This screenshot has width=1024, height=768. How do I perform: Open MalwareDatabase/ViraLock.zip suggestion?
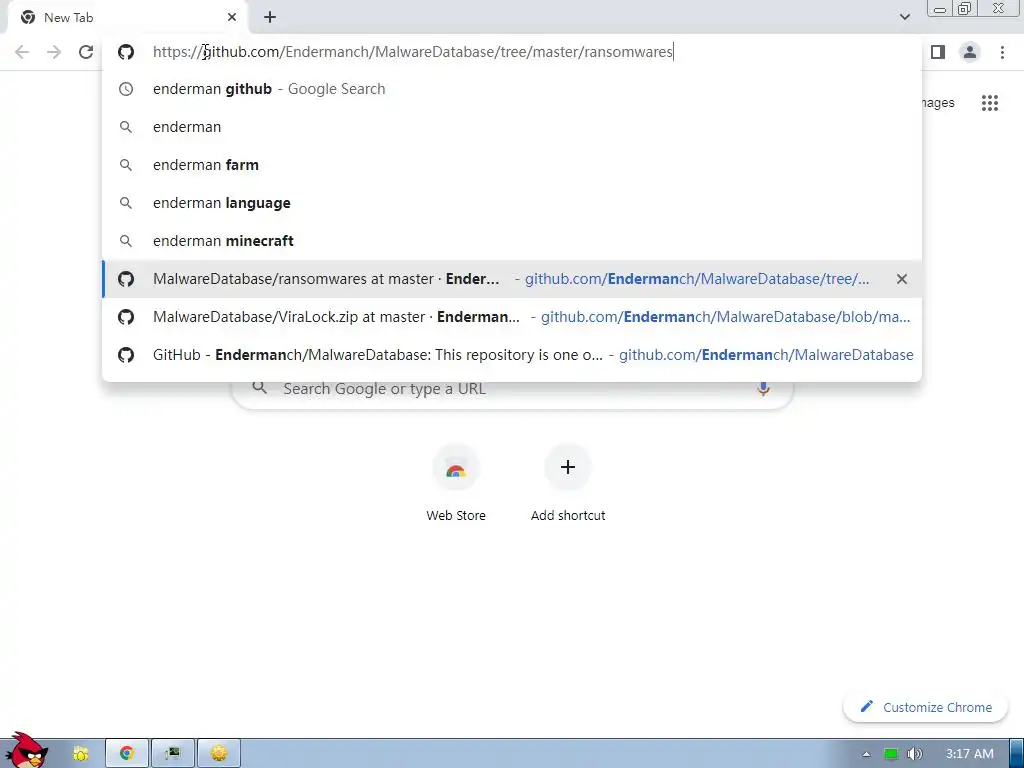pyautogui.click(x=512, y=317)
